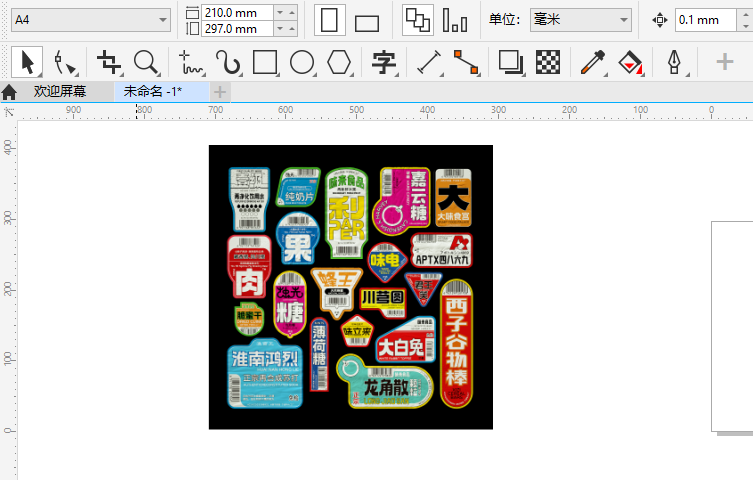Screen dimensions: 753x480
Task: Pick the Connector line tool
Action: (466, 62)
